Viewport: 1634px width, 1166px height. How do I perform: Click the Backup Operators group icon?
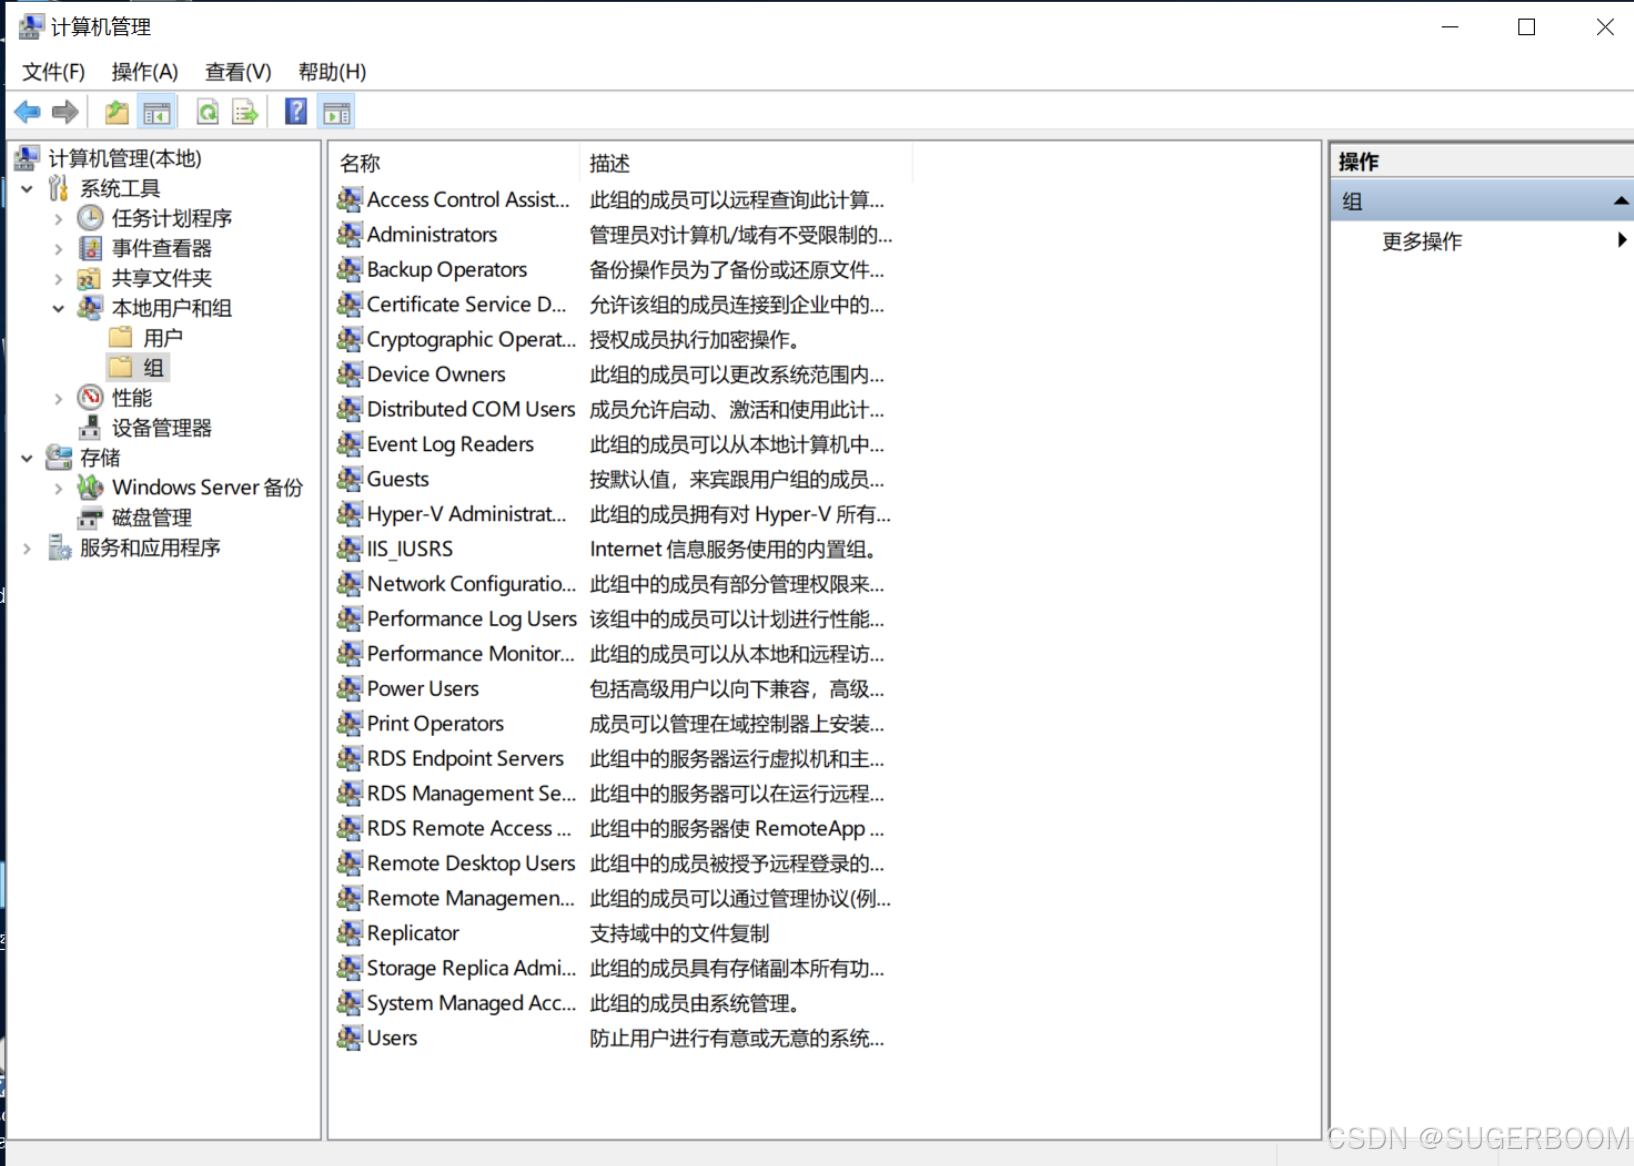point(349,270)
